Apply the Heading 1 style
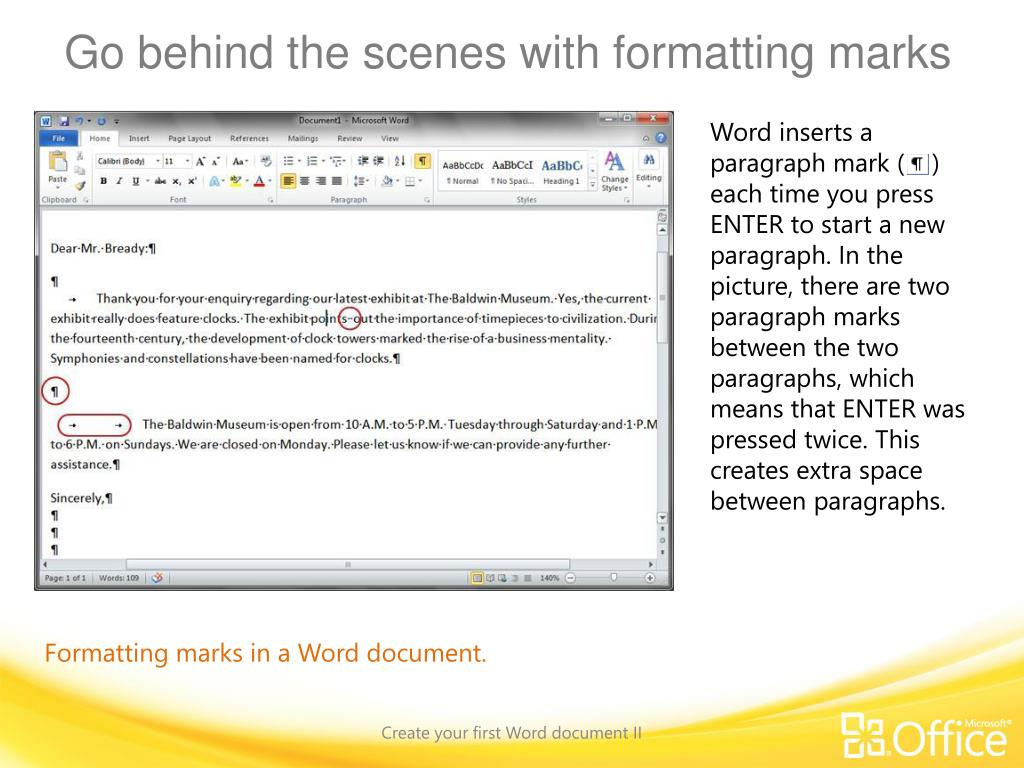This screenshot has width=1024, height=768. (562, 172)
